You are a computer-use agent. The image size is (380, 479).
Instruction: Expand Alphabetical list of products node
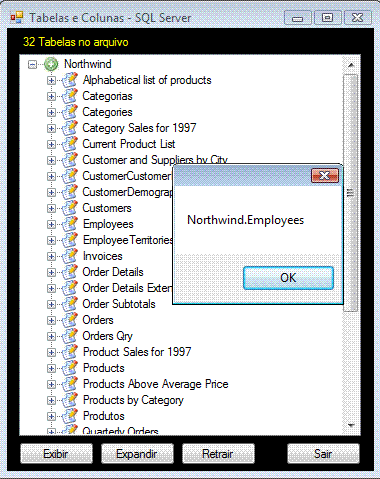[x=51, y=80]
